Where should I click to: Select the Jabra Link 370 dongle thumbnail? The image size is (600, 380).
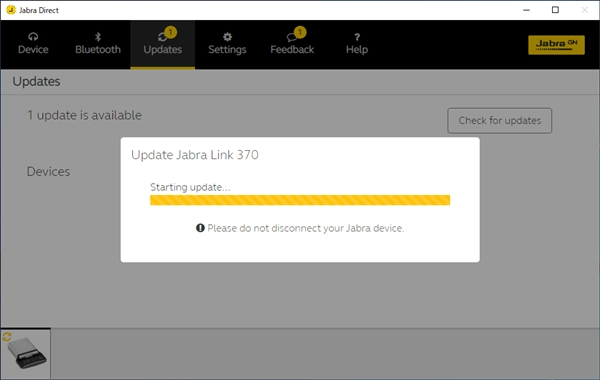[x=26, y=353]
